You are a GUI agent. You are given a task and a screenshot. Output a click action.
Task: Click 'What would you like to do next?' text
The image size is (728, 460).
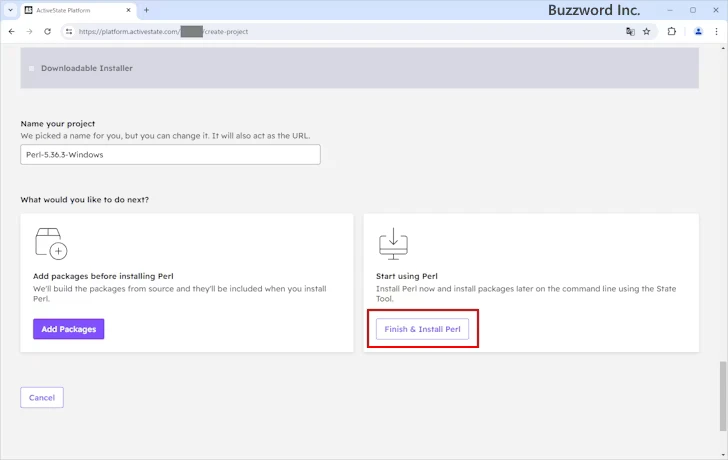(84, 200)
